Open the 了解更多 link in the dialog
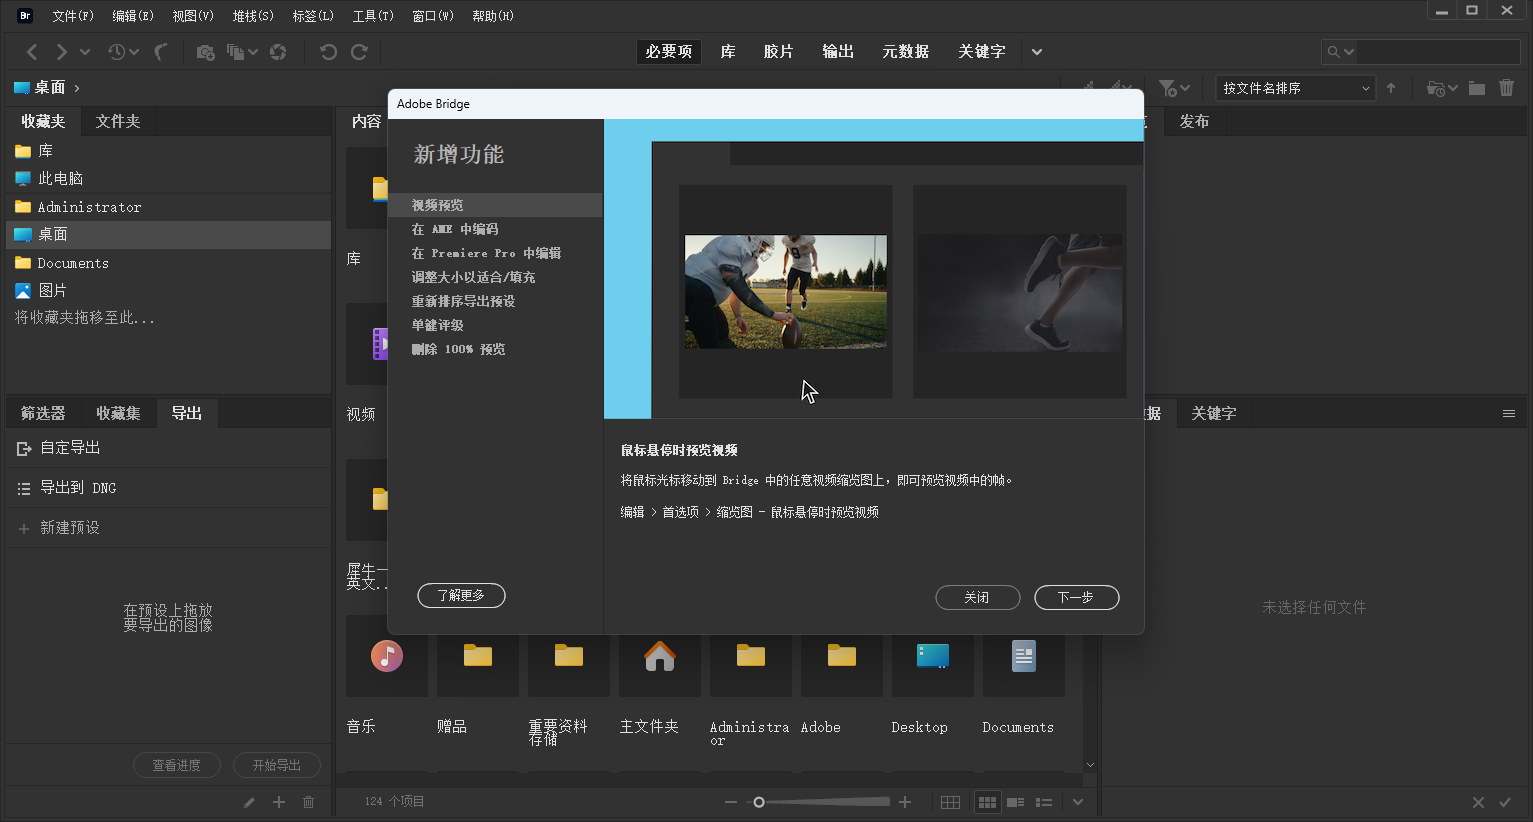1533x822 pixels. 461,594
